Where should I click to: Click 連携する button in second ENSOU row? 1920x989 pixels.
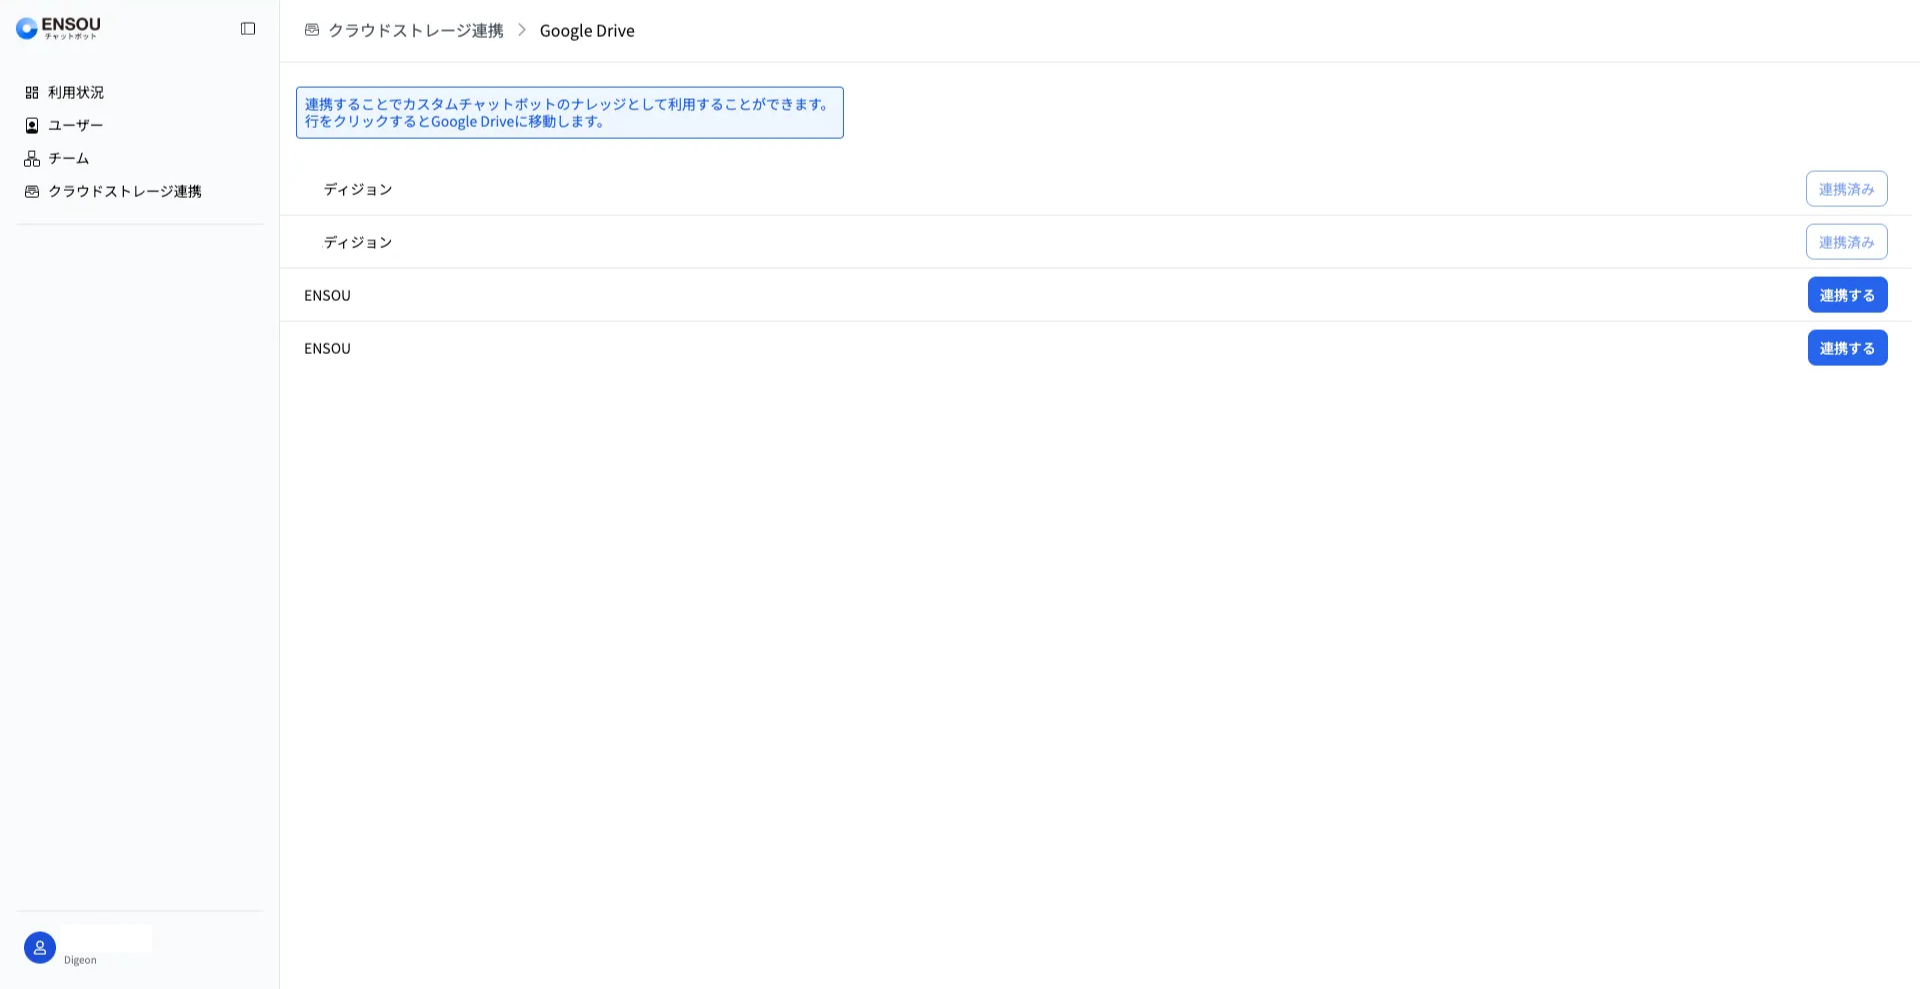[1847, 348]
